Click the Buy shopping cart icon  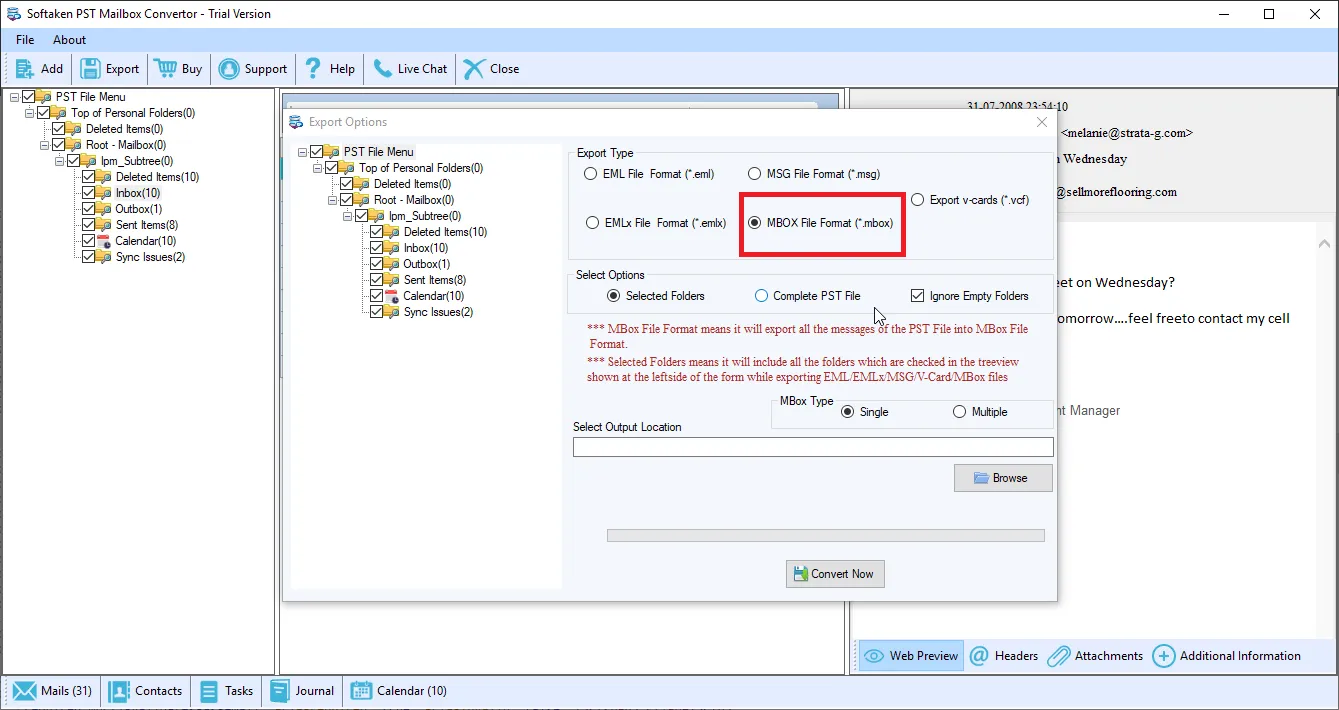click(165, 69)
